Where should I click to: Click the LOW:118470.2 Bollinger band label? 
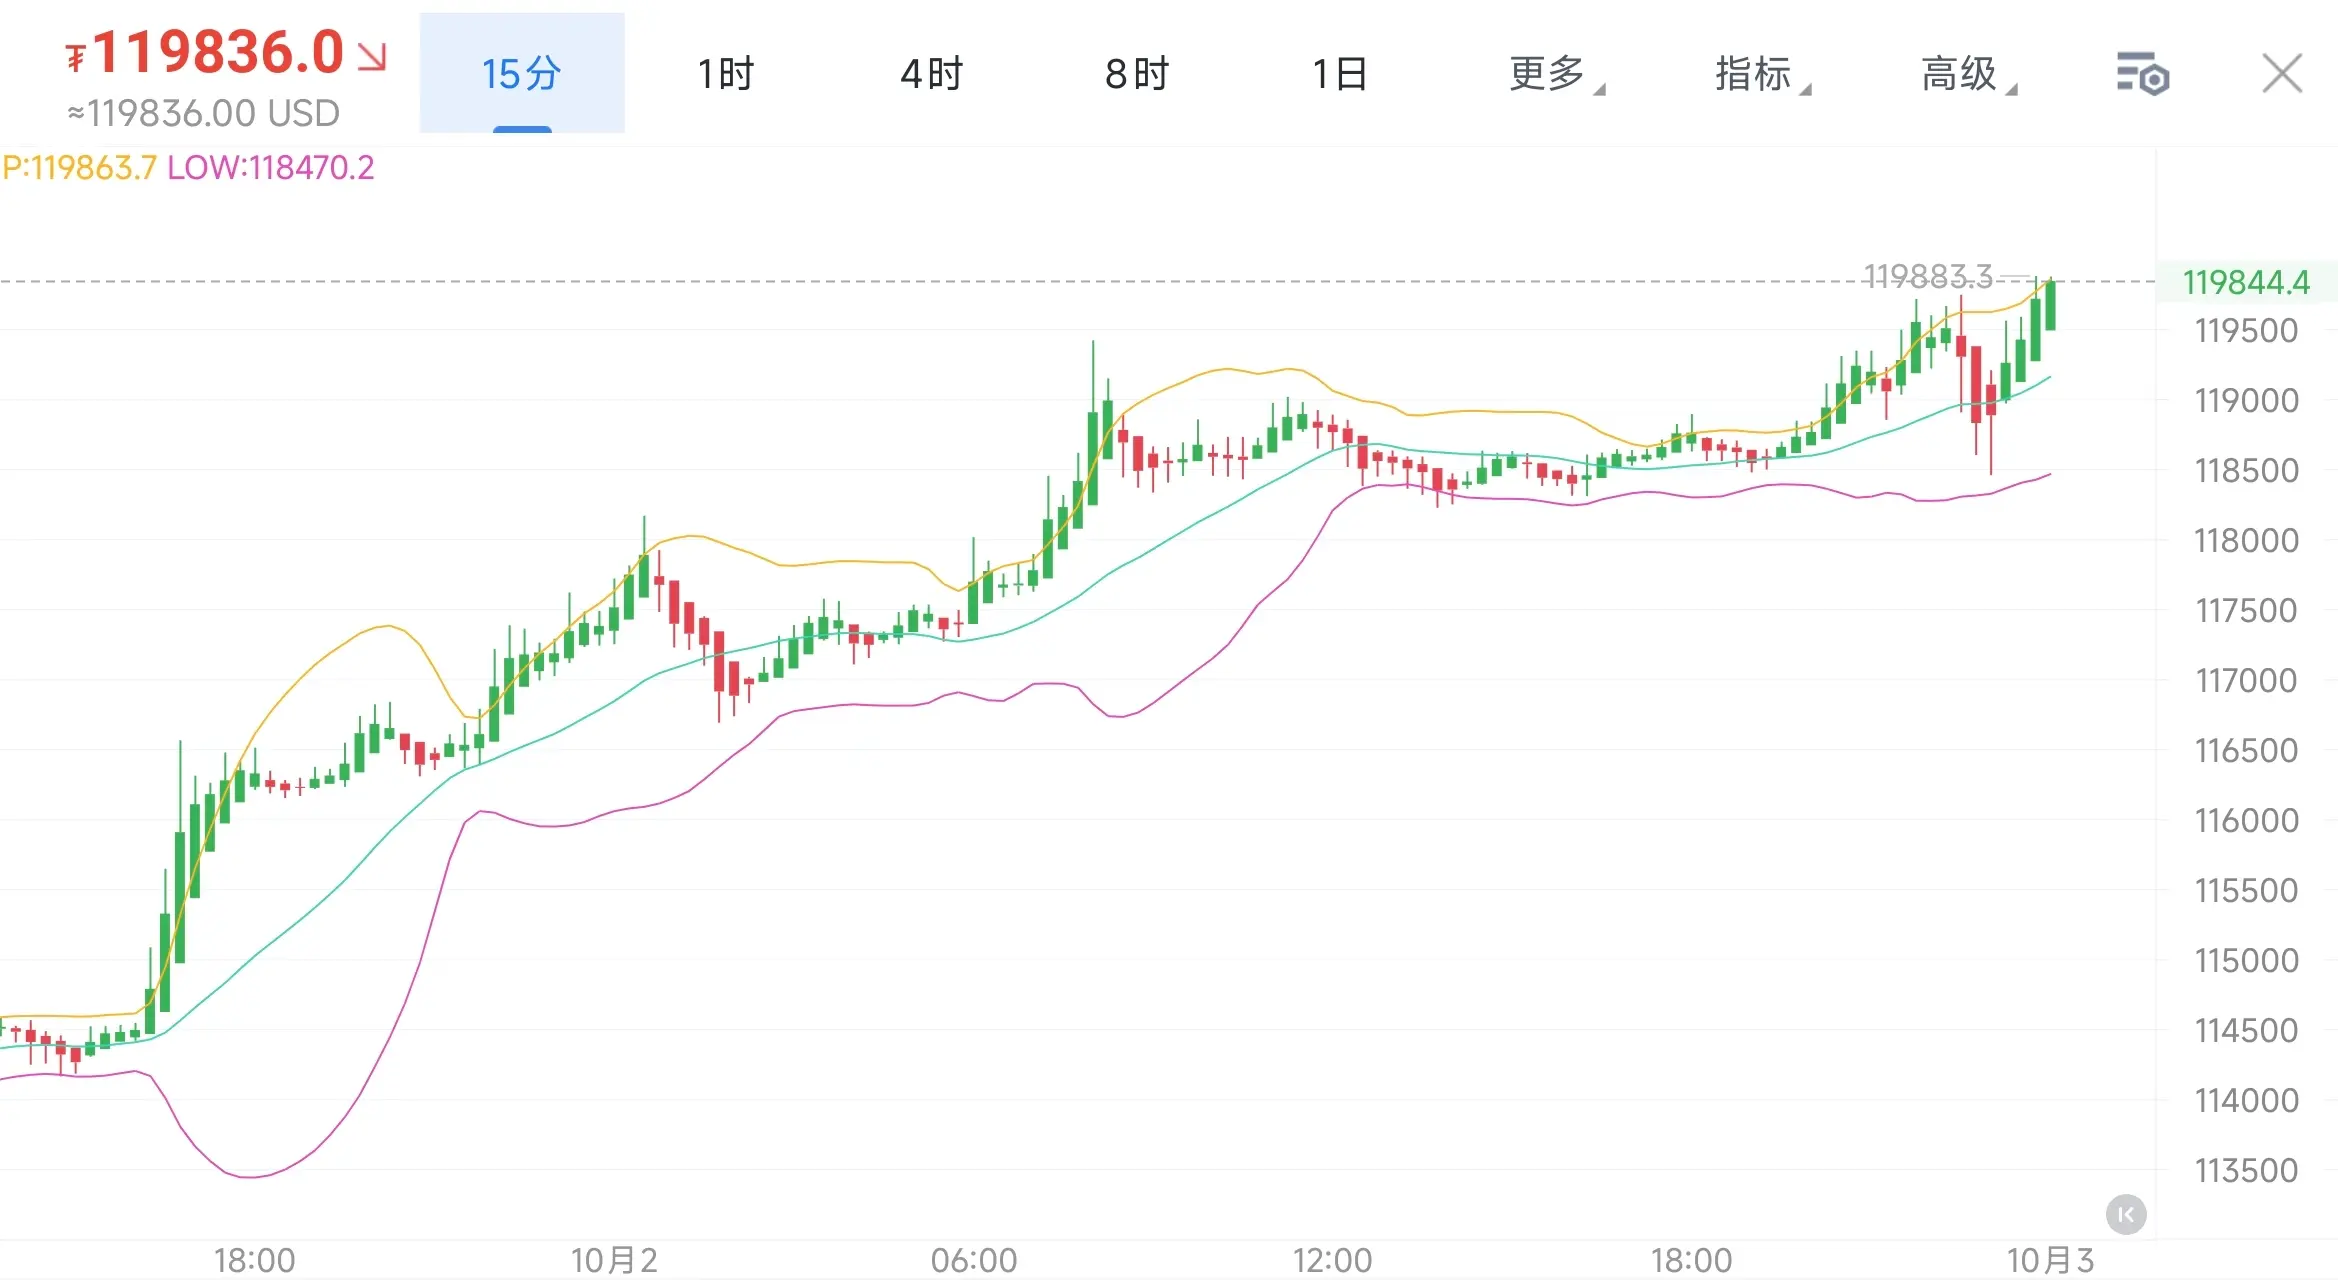pos(270,168)
